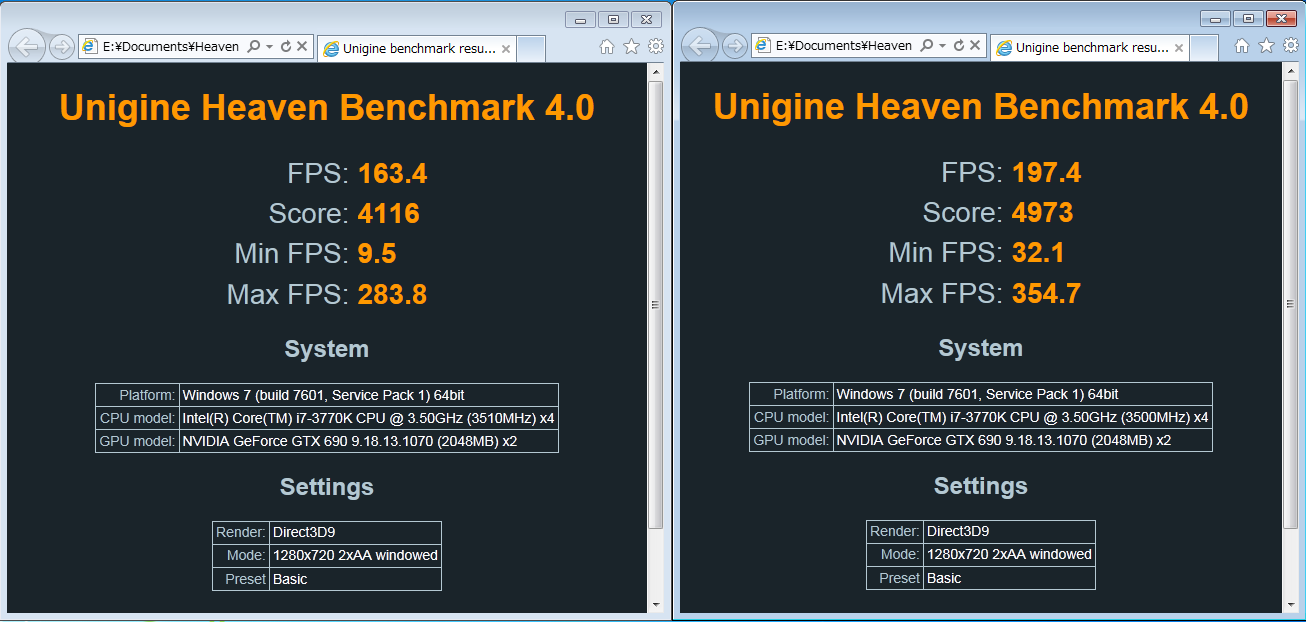Open the Home page in right window
The image size is (1306, 622).
pyautogui.click(x=1242, y=46)
